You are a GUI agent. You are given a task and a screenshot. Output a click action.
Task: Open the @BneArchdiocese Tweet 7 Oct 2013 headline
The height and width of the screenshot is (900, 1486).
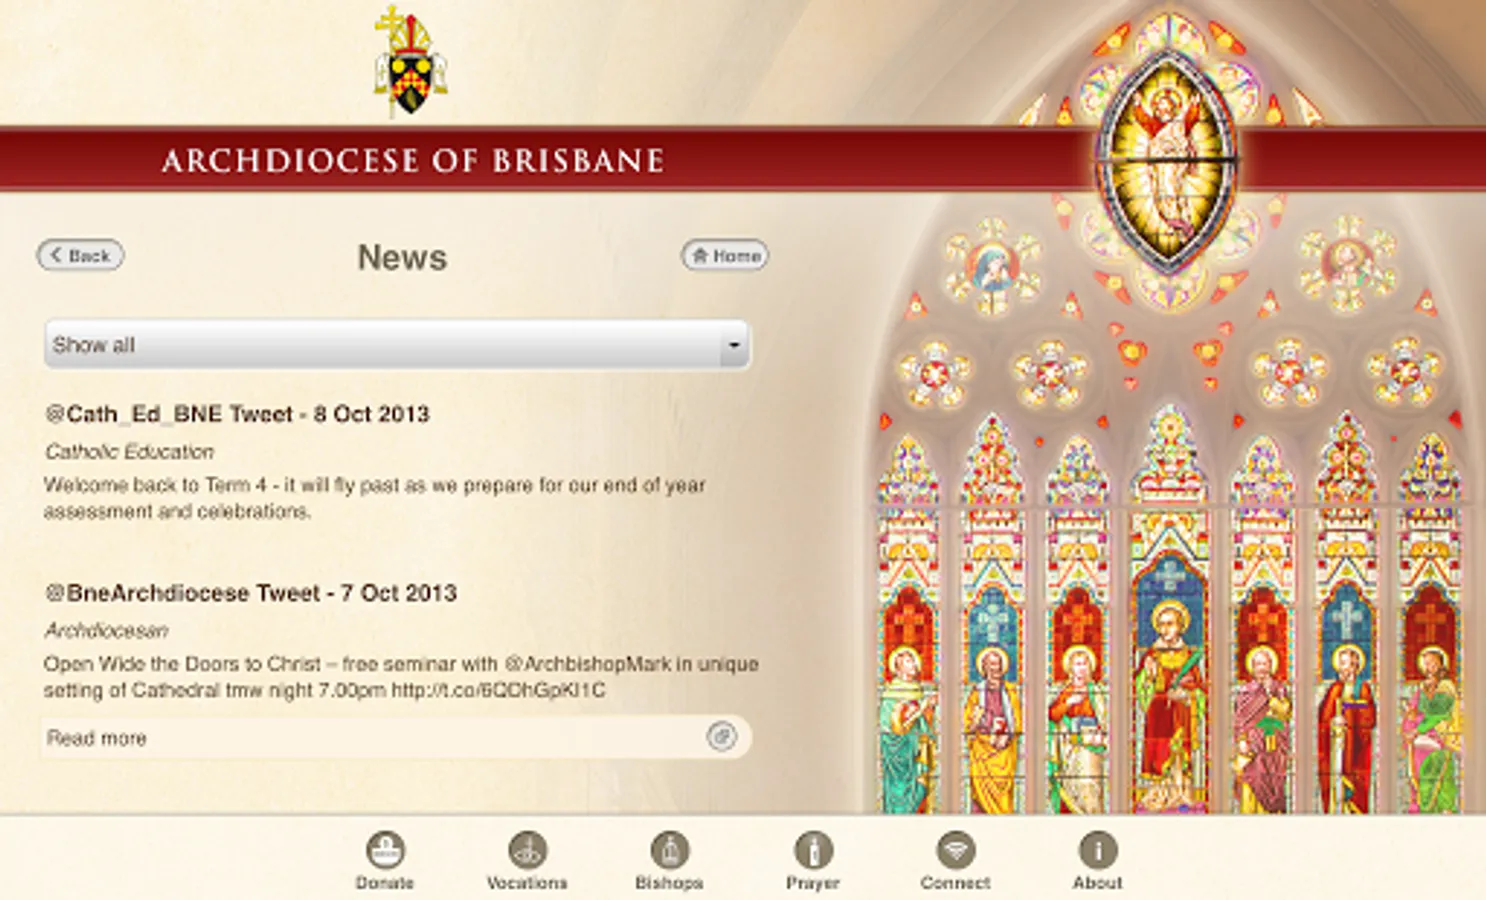251,593
